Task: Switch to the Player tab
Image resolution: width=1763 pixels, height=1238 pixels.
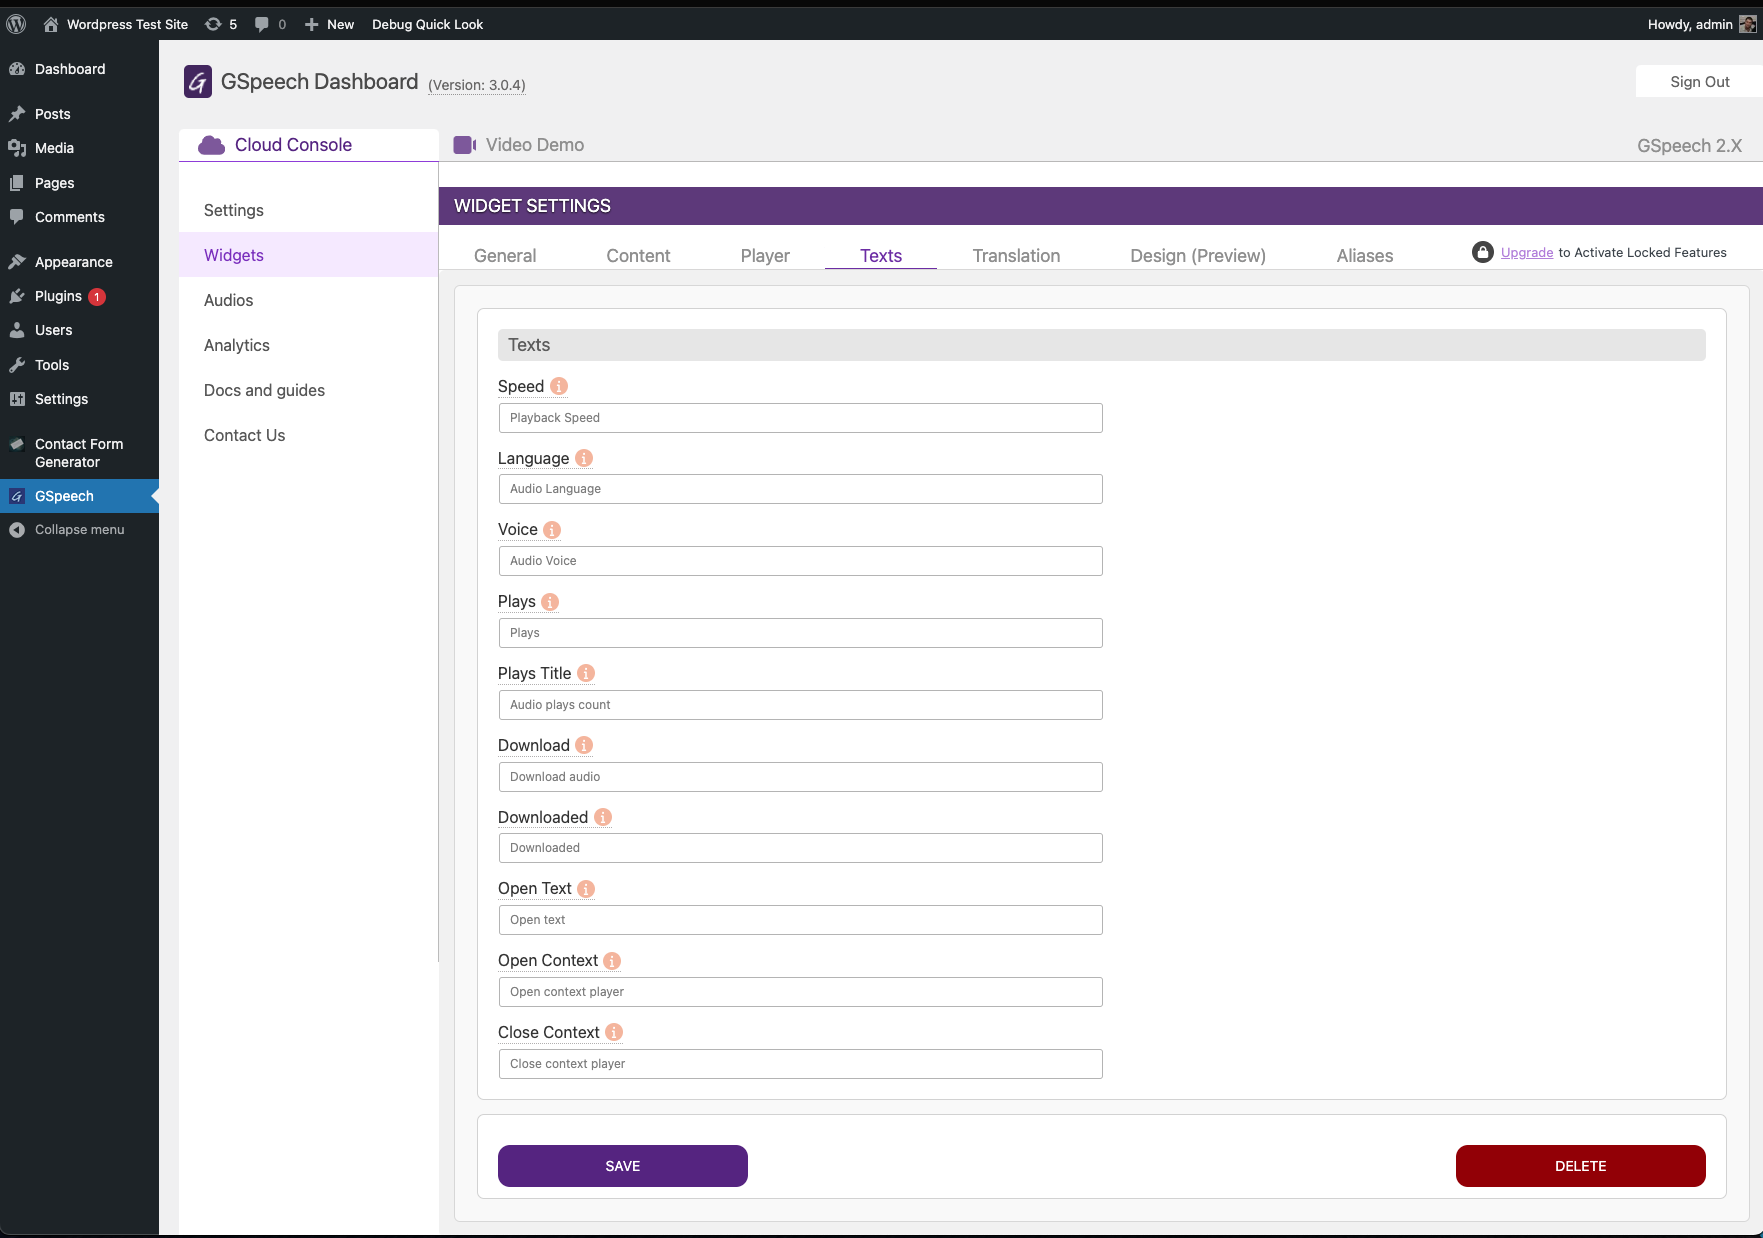Action: pos(765,256)
